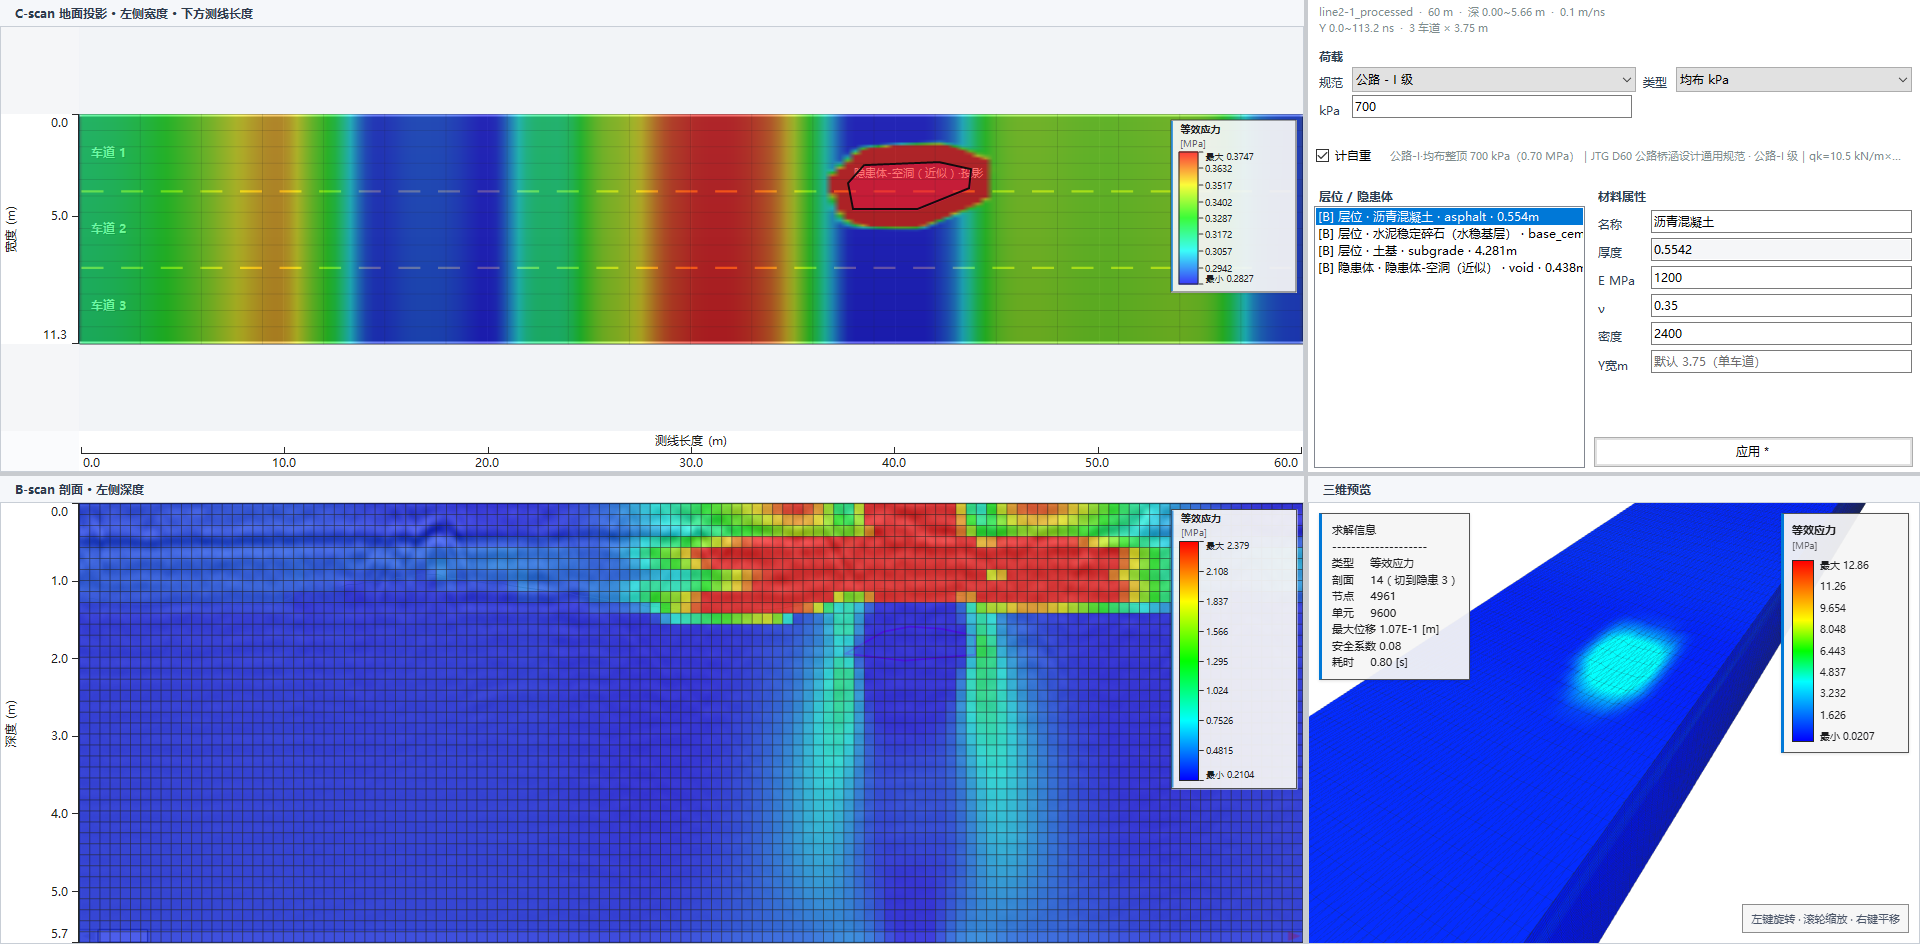Click the E MPa modulus field
The width and height of the screenshot is (1920, 944).
pyautogui.click(x=1780, y=277)
